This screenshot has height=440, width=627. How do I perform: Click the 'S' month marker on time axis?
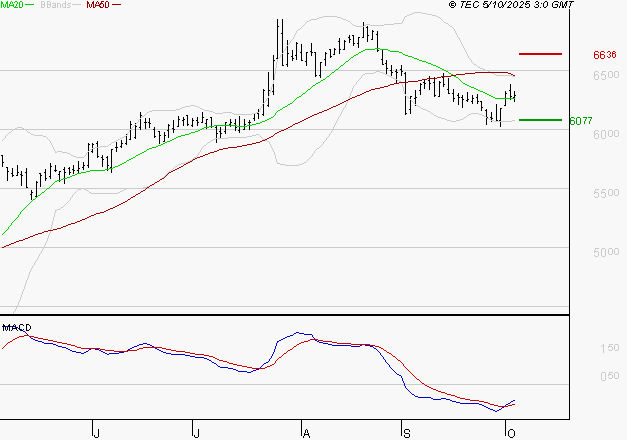tap(407, 432)
